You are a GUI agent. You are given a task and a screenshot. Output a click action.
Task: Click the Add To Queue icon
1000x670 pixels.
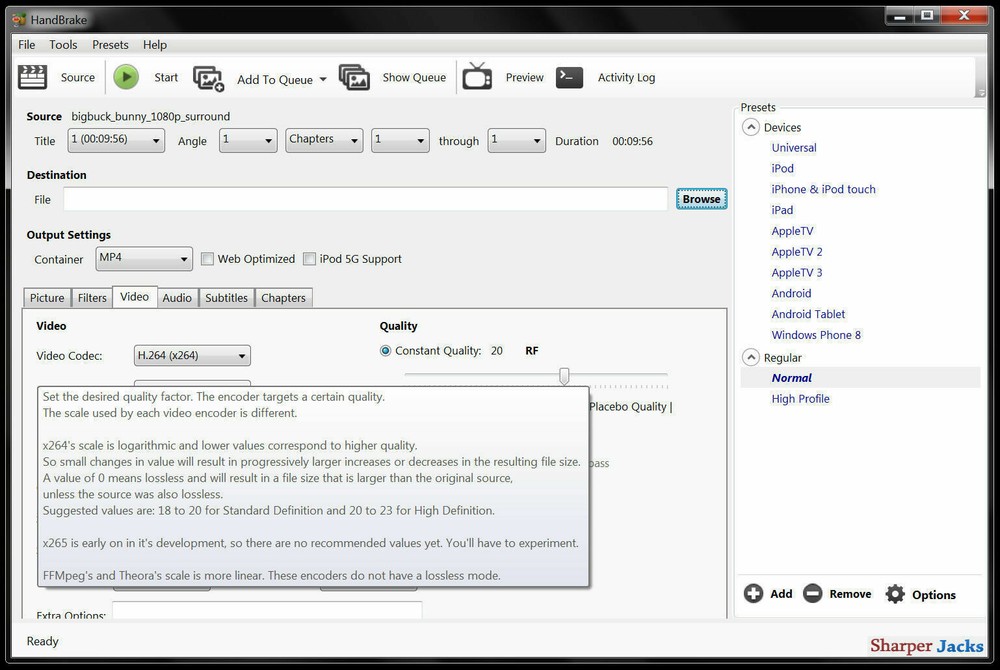pos(208,77)
